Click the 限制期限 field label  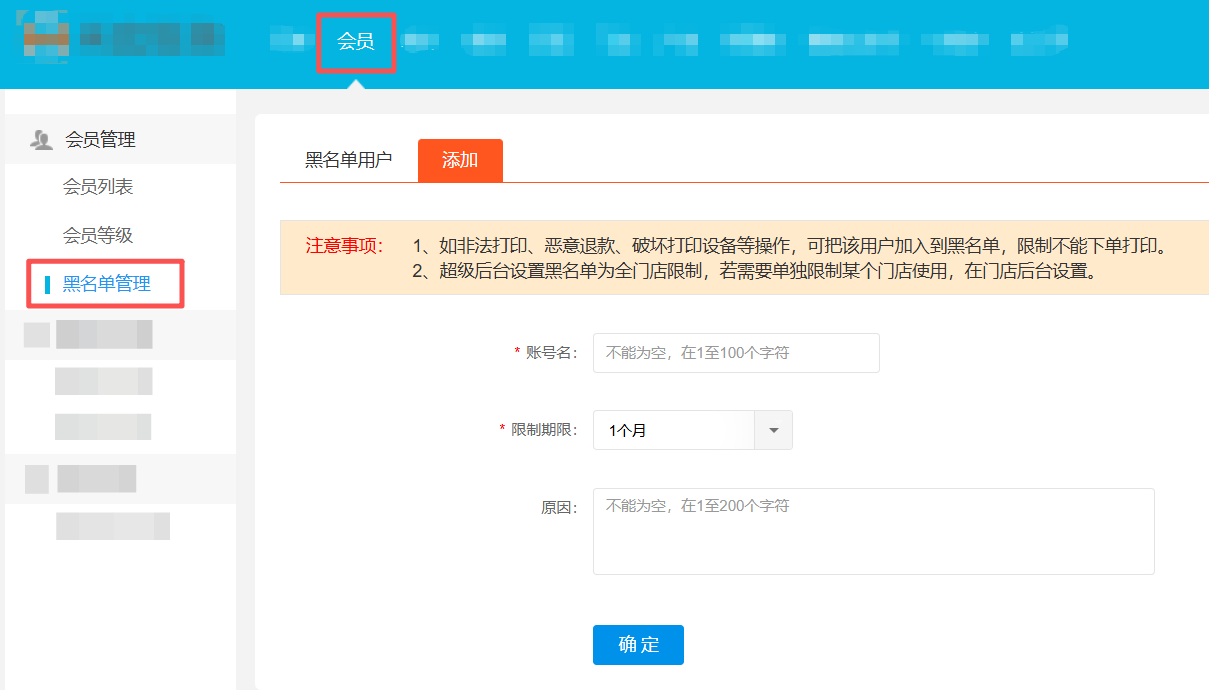click(x=544, y=430)
